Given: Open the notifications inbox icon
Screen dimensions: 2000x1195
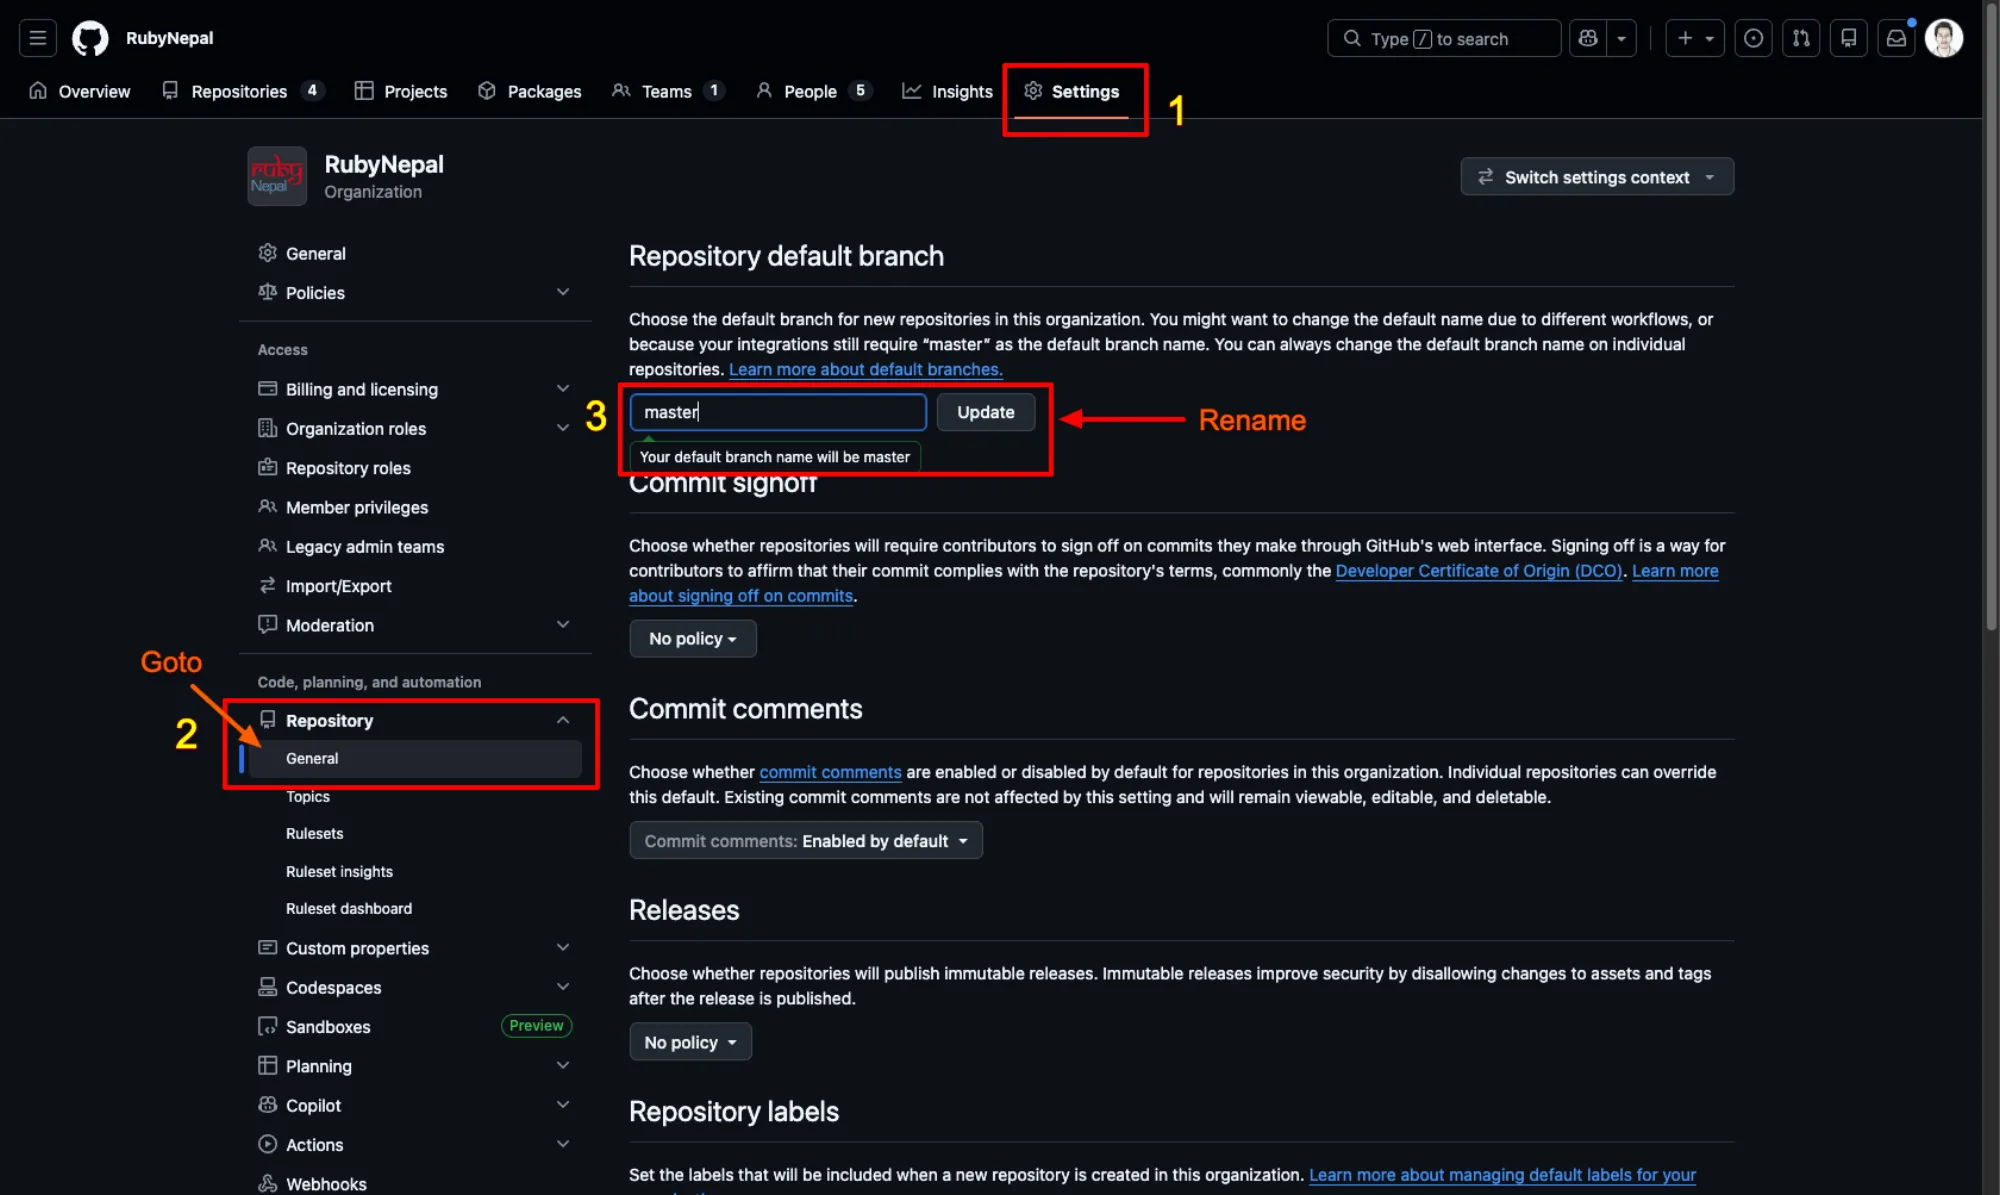Looking at the screenshot, I should click(1896, 38).
